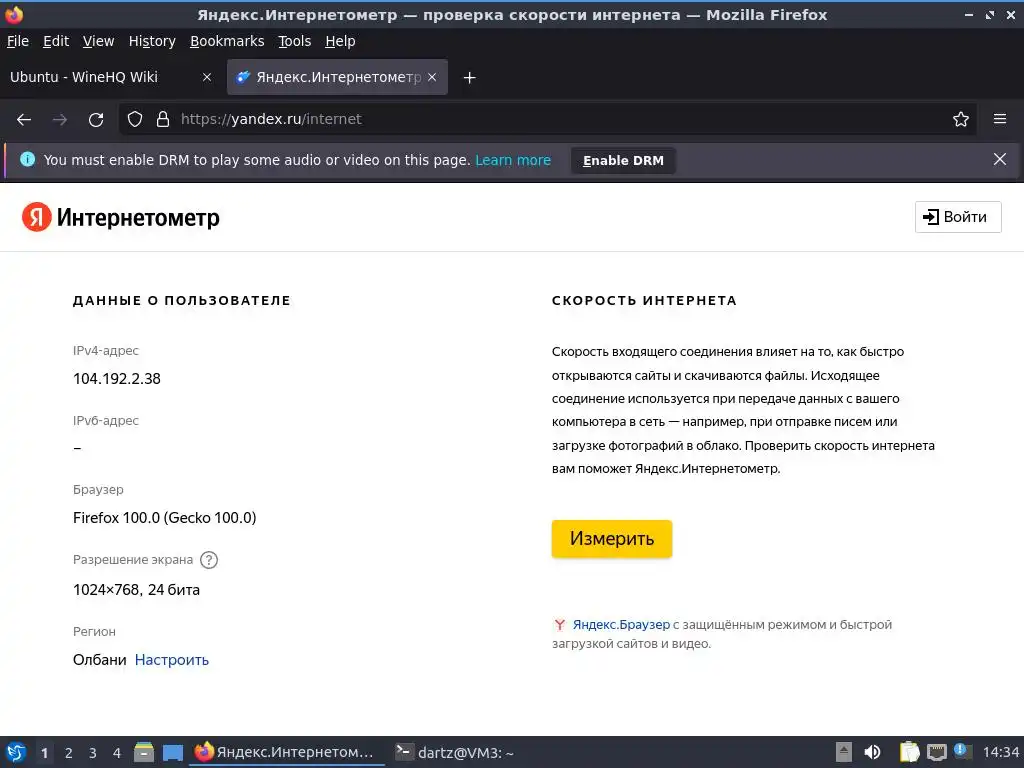
Task: Open the Edit menu
Action: [x=56, y=41]
